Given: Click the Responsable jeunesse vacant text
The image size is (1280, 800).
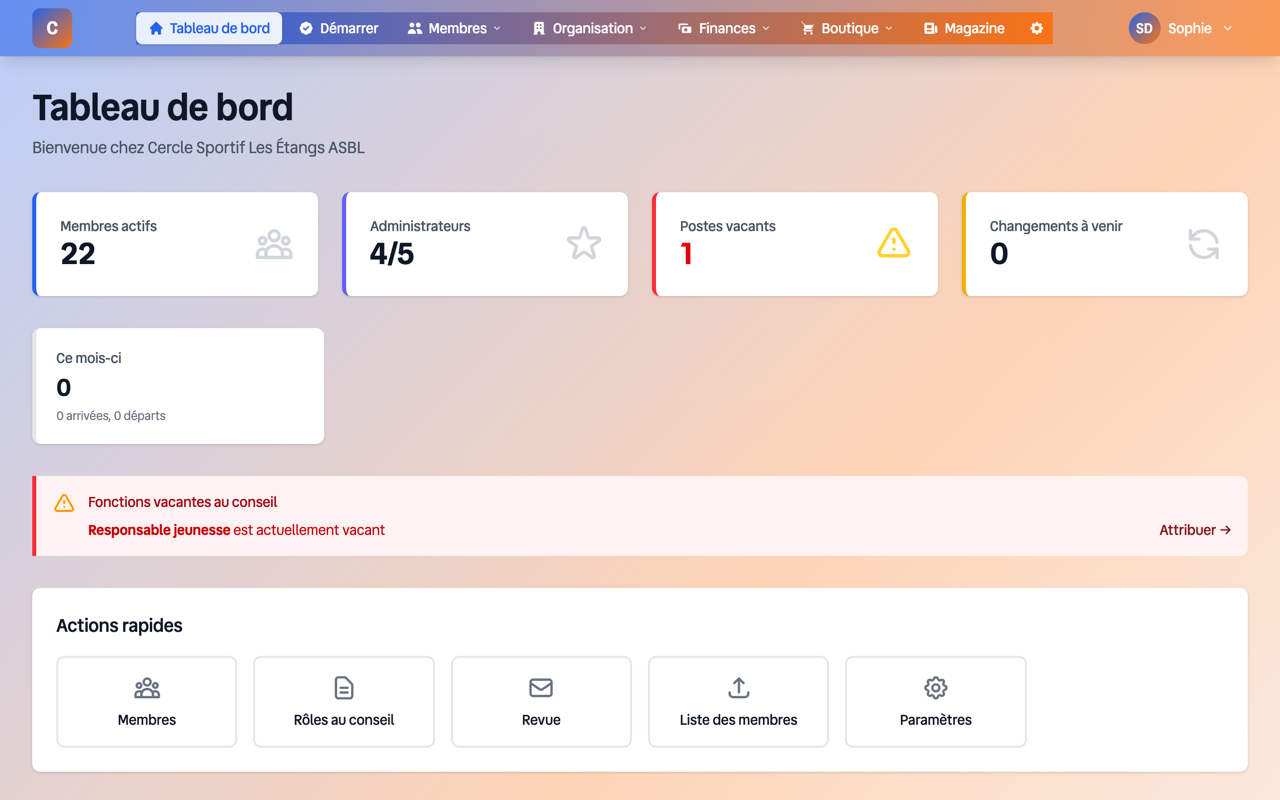Looking at the screenshot, I should coord(236,530).
